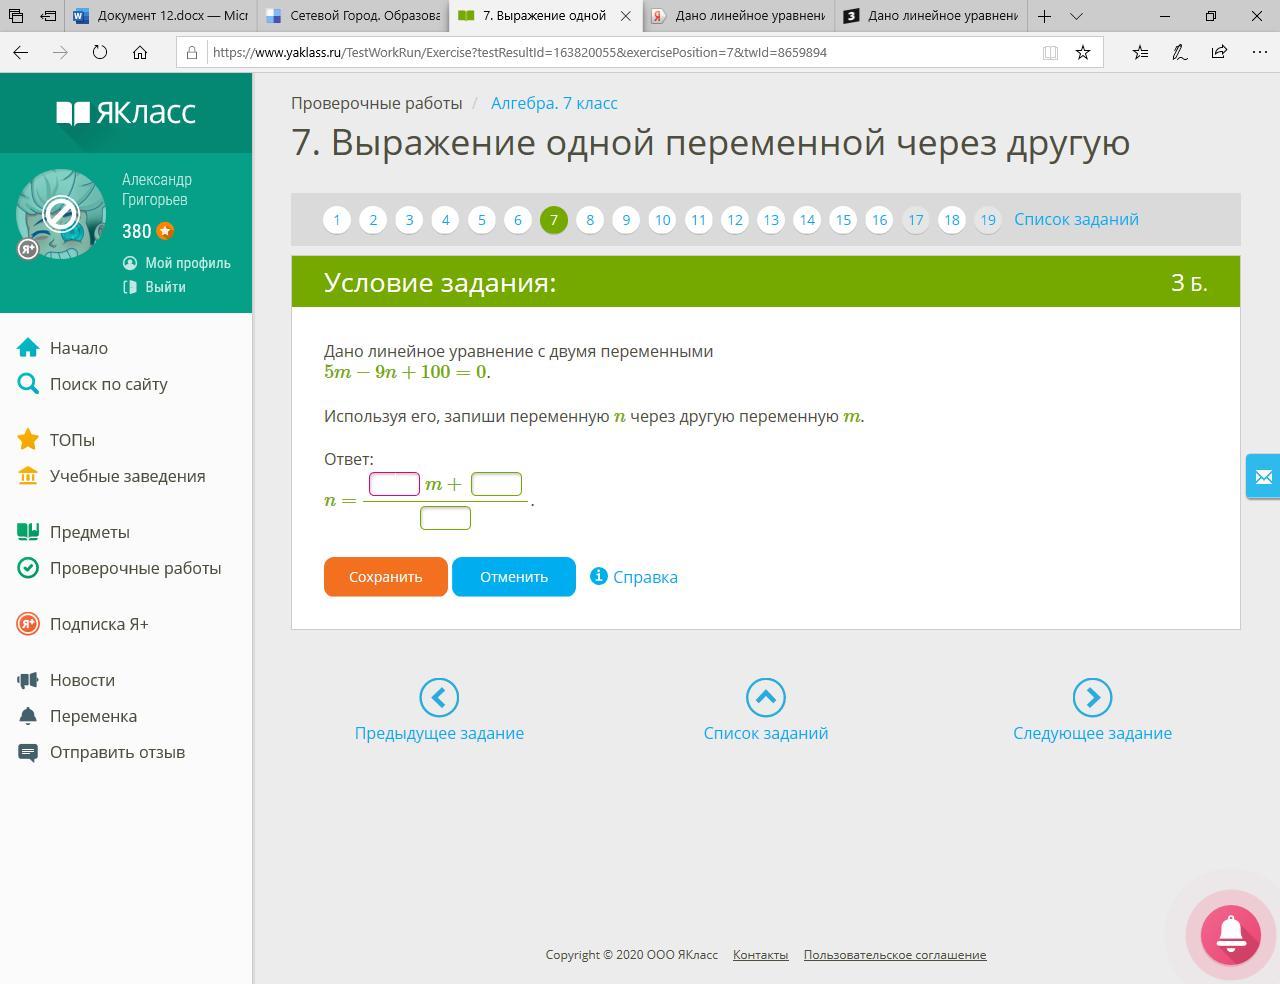Click the Я+ icon beside Подписка
The height and width of the screenshot is (984, 1280).
[x=28, y=624]
